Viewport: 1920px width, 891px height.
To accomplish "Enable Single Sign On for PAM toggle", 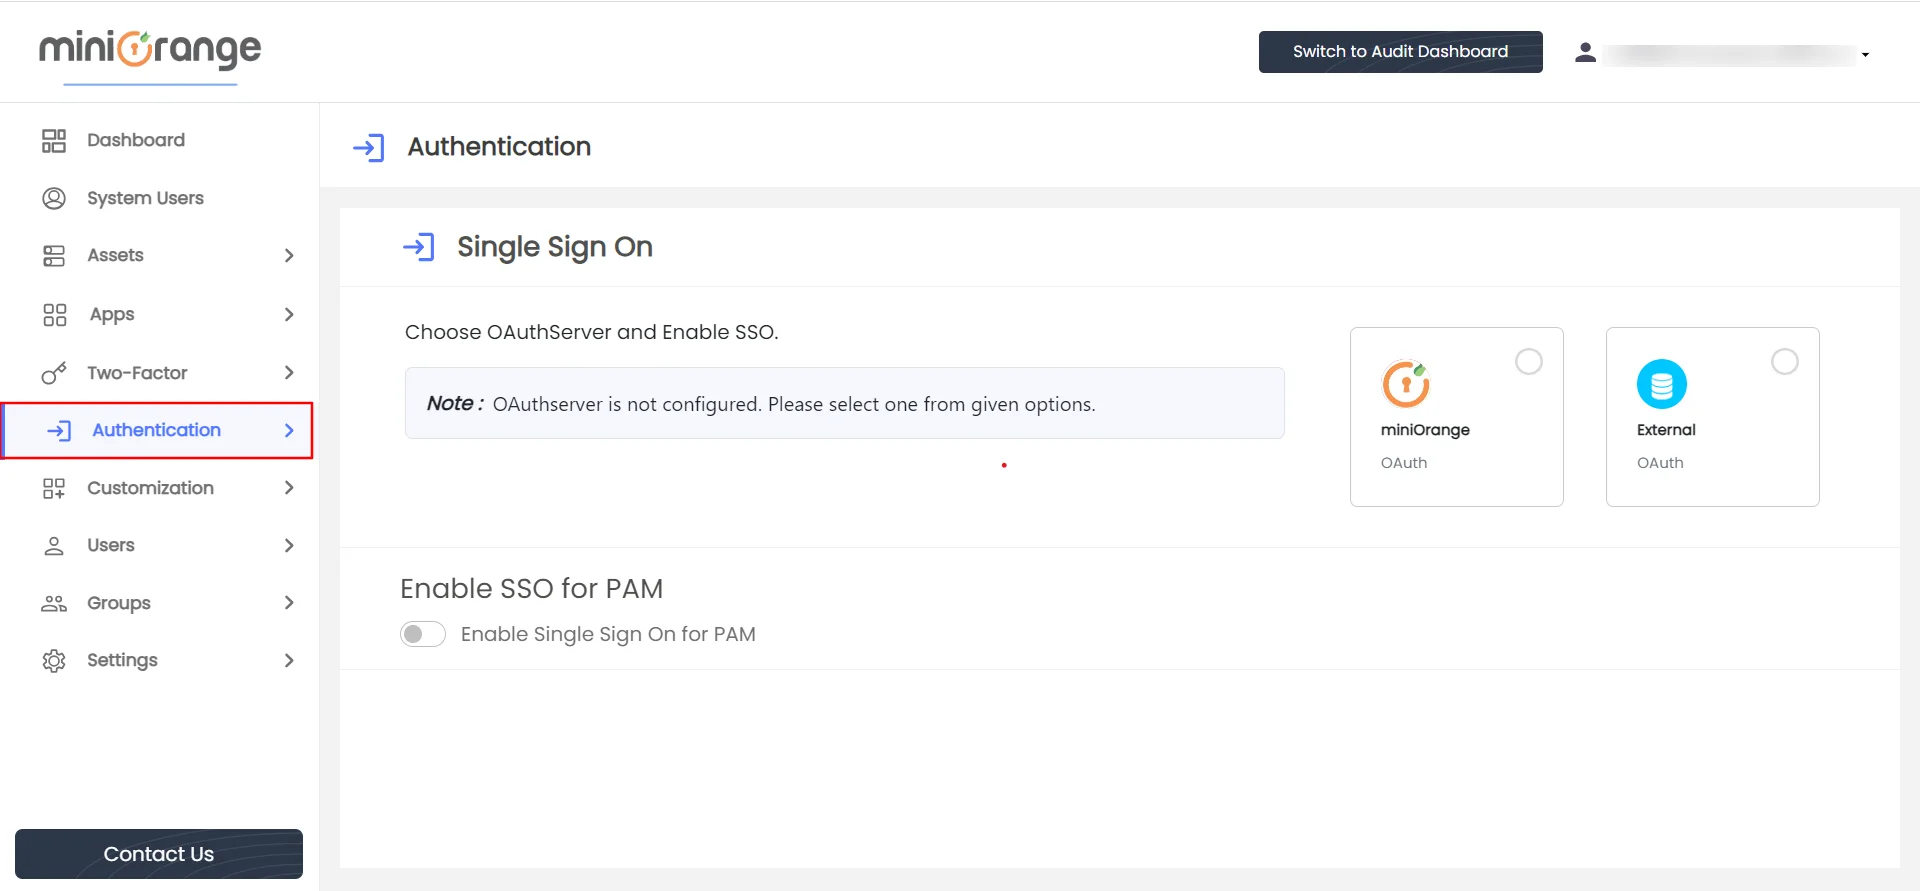I will 423,635.
